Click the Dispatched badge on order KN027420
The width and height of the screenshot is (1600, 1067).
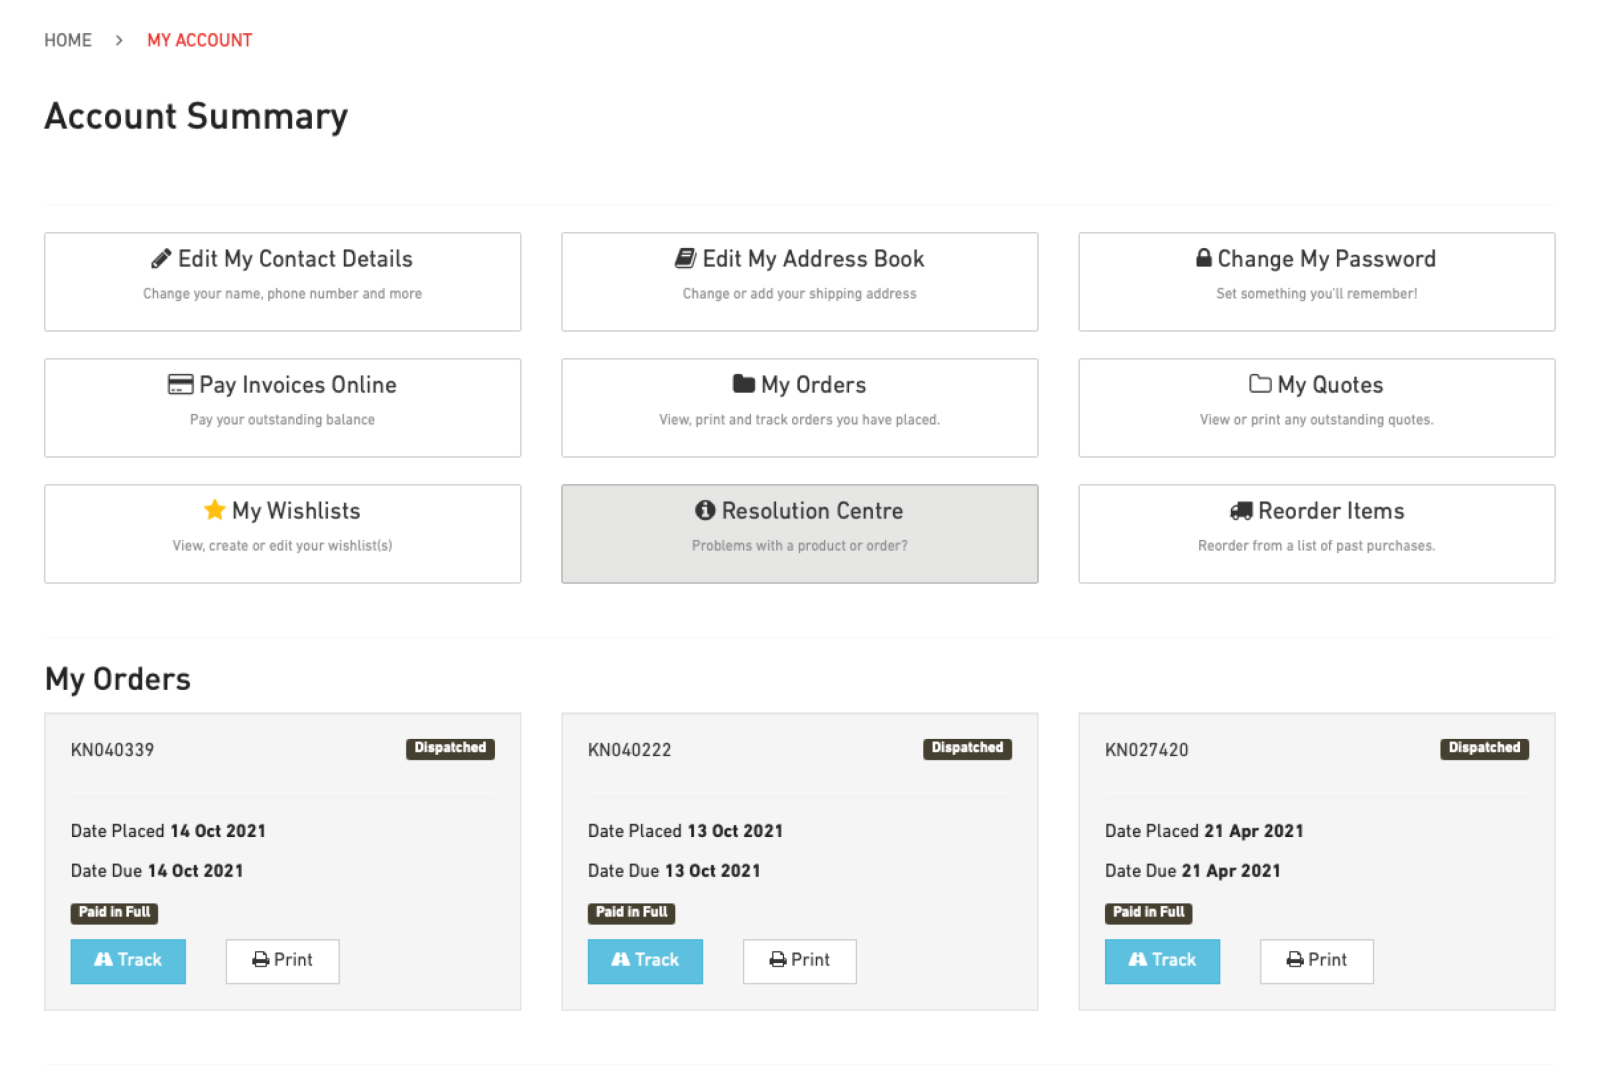1484,749
